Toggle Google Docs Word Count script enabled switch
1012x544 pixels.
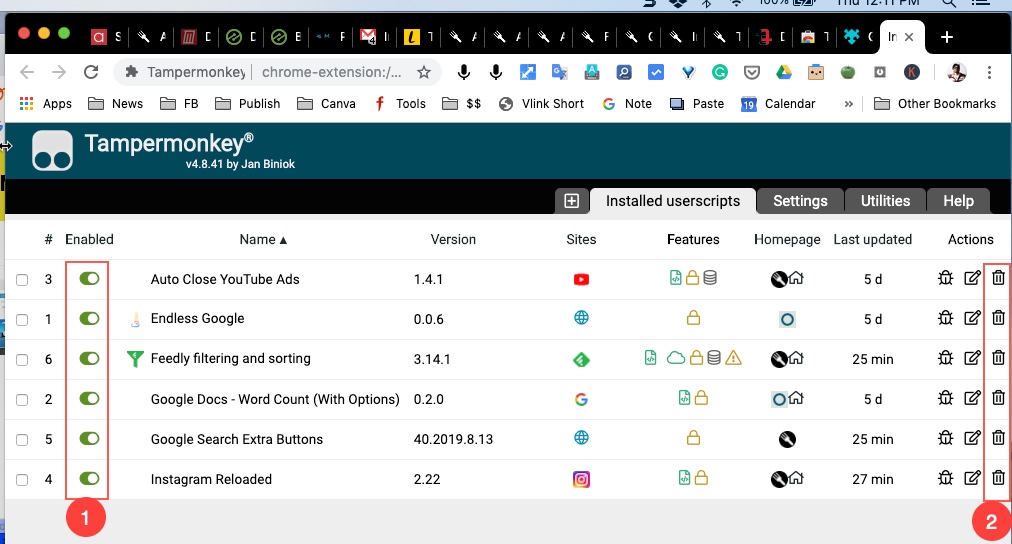coord(89,399)
